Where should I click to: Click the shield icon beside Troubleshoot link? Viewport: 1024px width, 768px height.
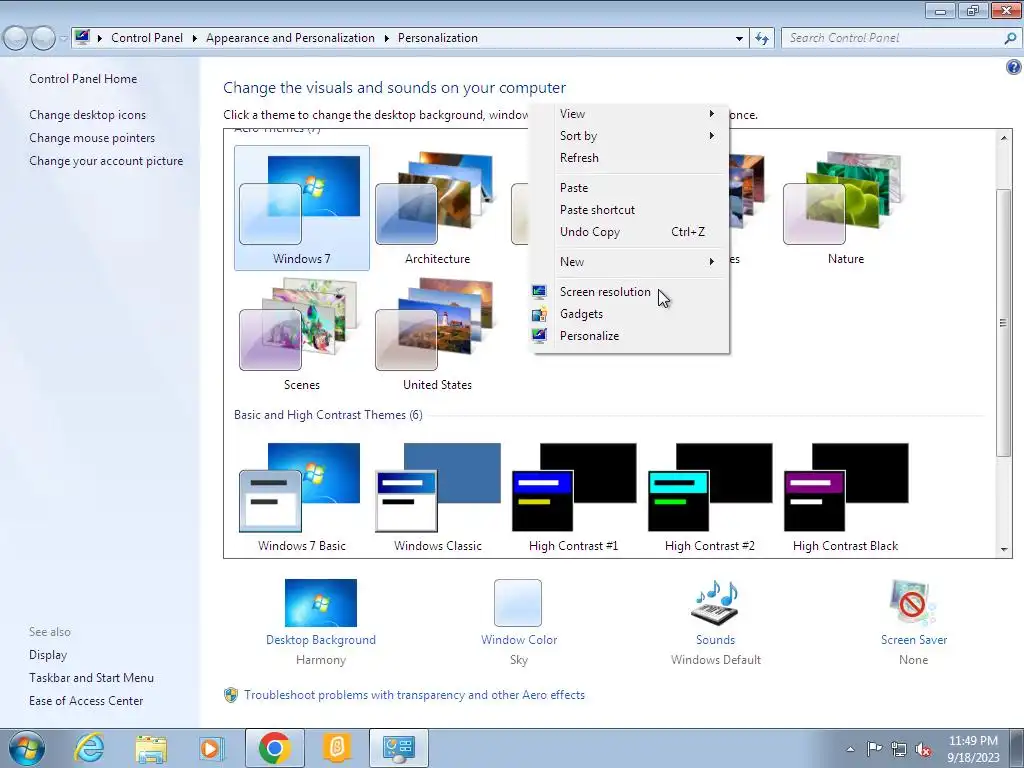tap(231, 695)
